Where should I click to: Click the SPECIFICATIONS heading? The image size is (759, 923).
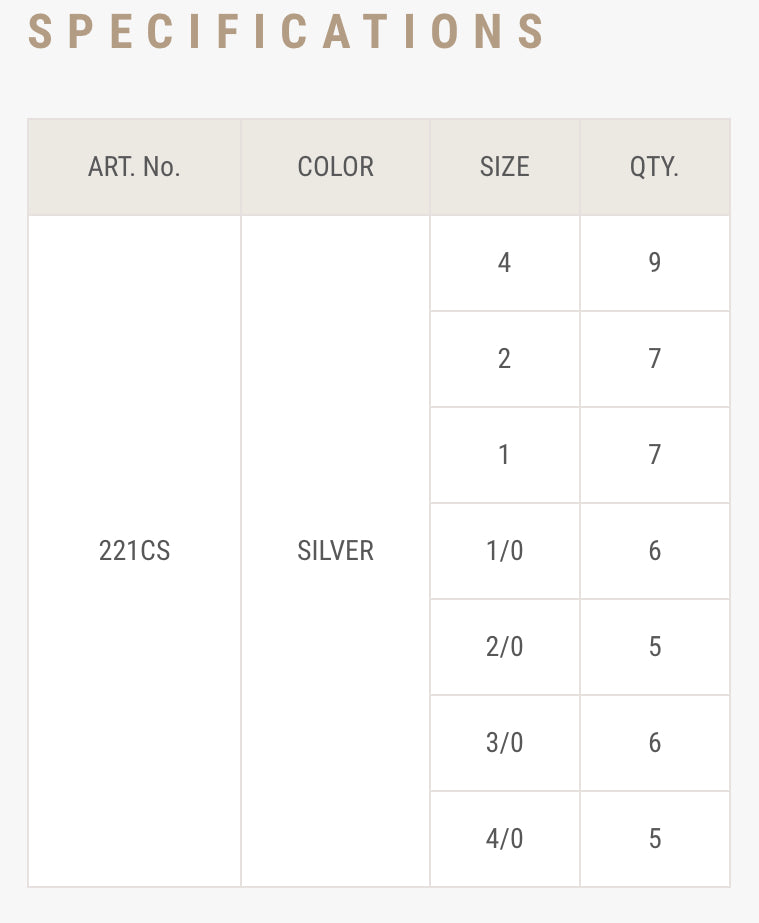[287, 32]
